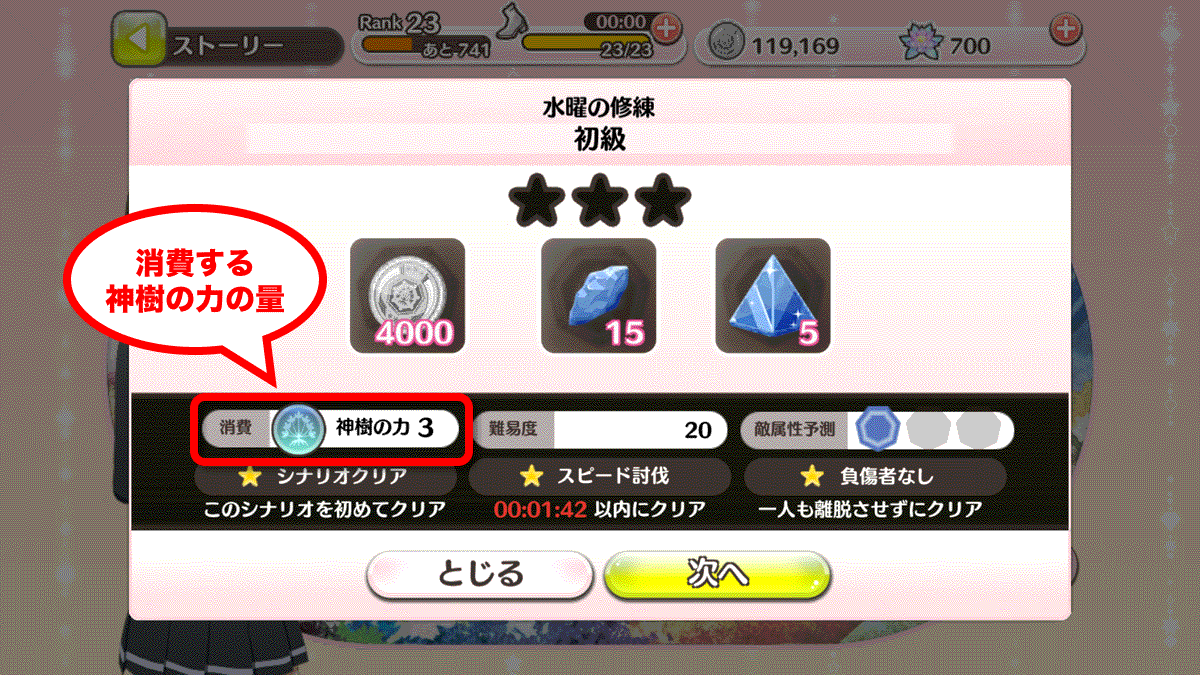
Task: Buy more gems via red plus
Action: (x=1066, y=29)
